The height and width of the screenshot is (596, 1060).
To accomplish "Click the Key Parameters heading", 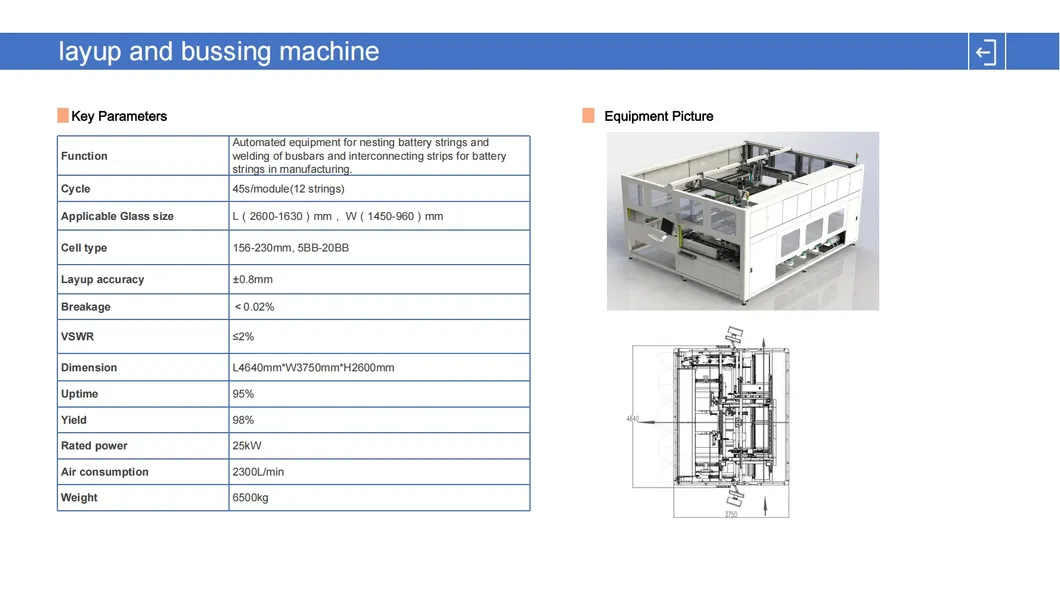I will 119,116.
